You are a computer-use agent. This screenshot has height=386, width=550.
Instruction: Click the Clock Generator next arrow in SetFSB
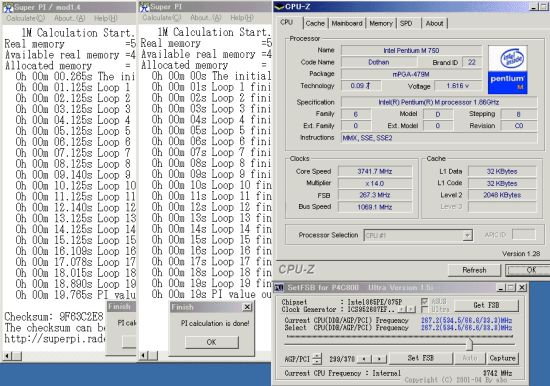coord(411,310)
